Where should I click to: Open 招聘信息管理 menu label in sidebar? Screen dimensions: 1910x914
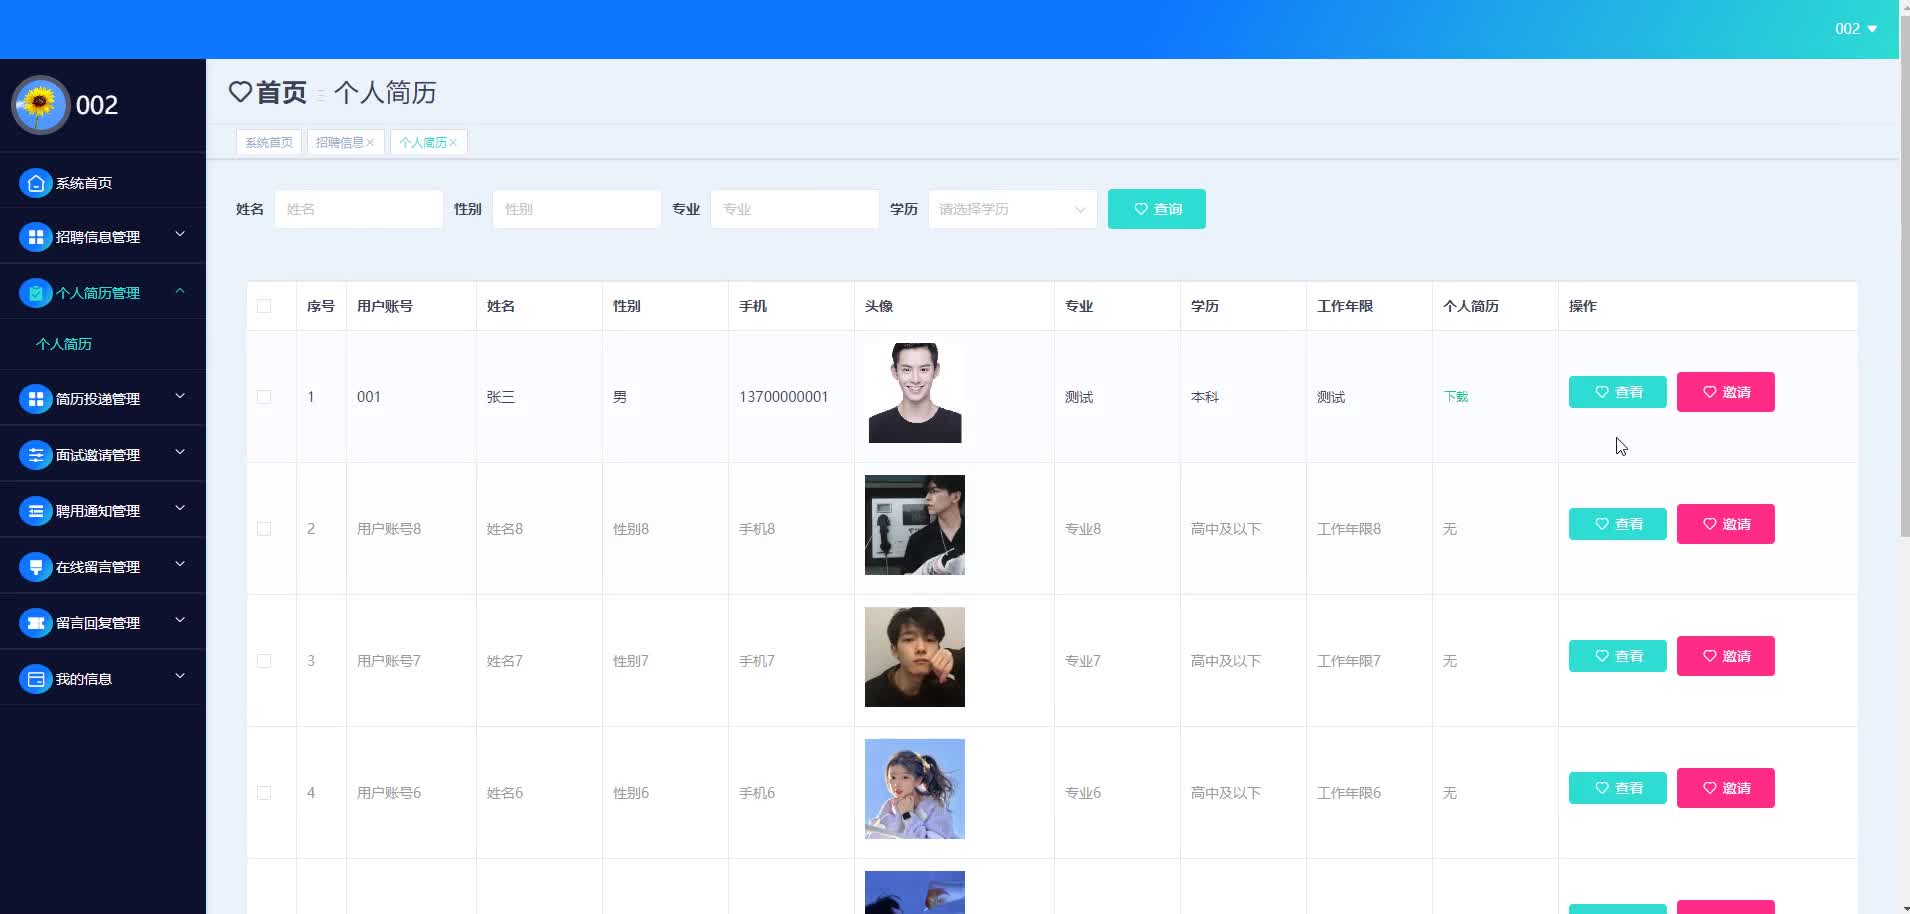[x=98, y=237]
